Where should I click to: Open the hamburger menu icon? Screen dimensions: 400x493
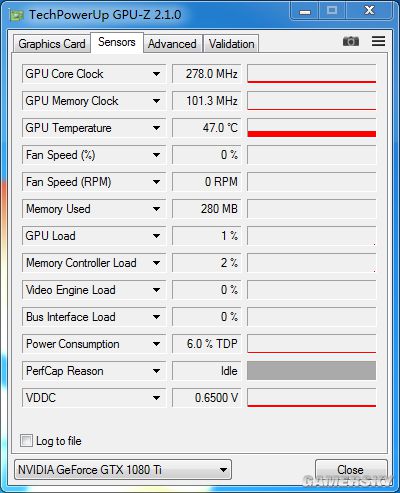click(x=378, y=41)
